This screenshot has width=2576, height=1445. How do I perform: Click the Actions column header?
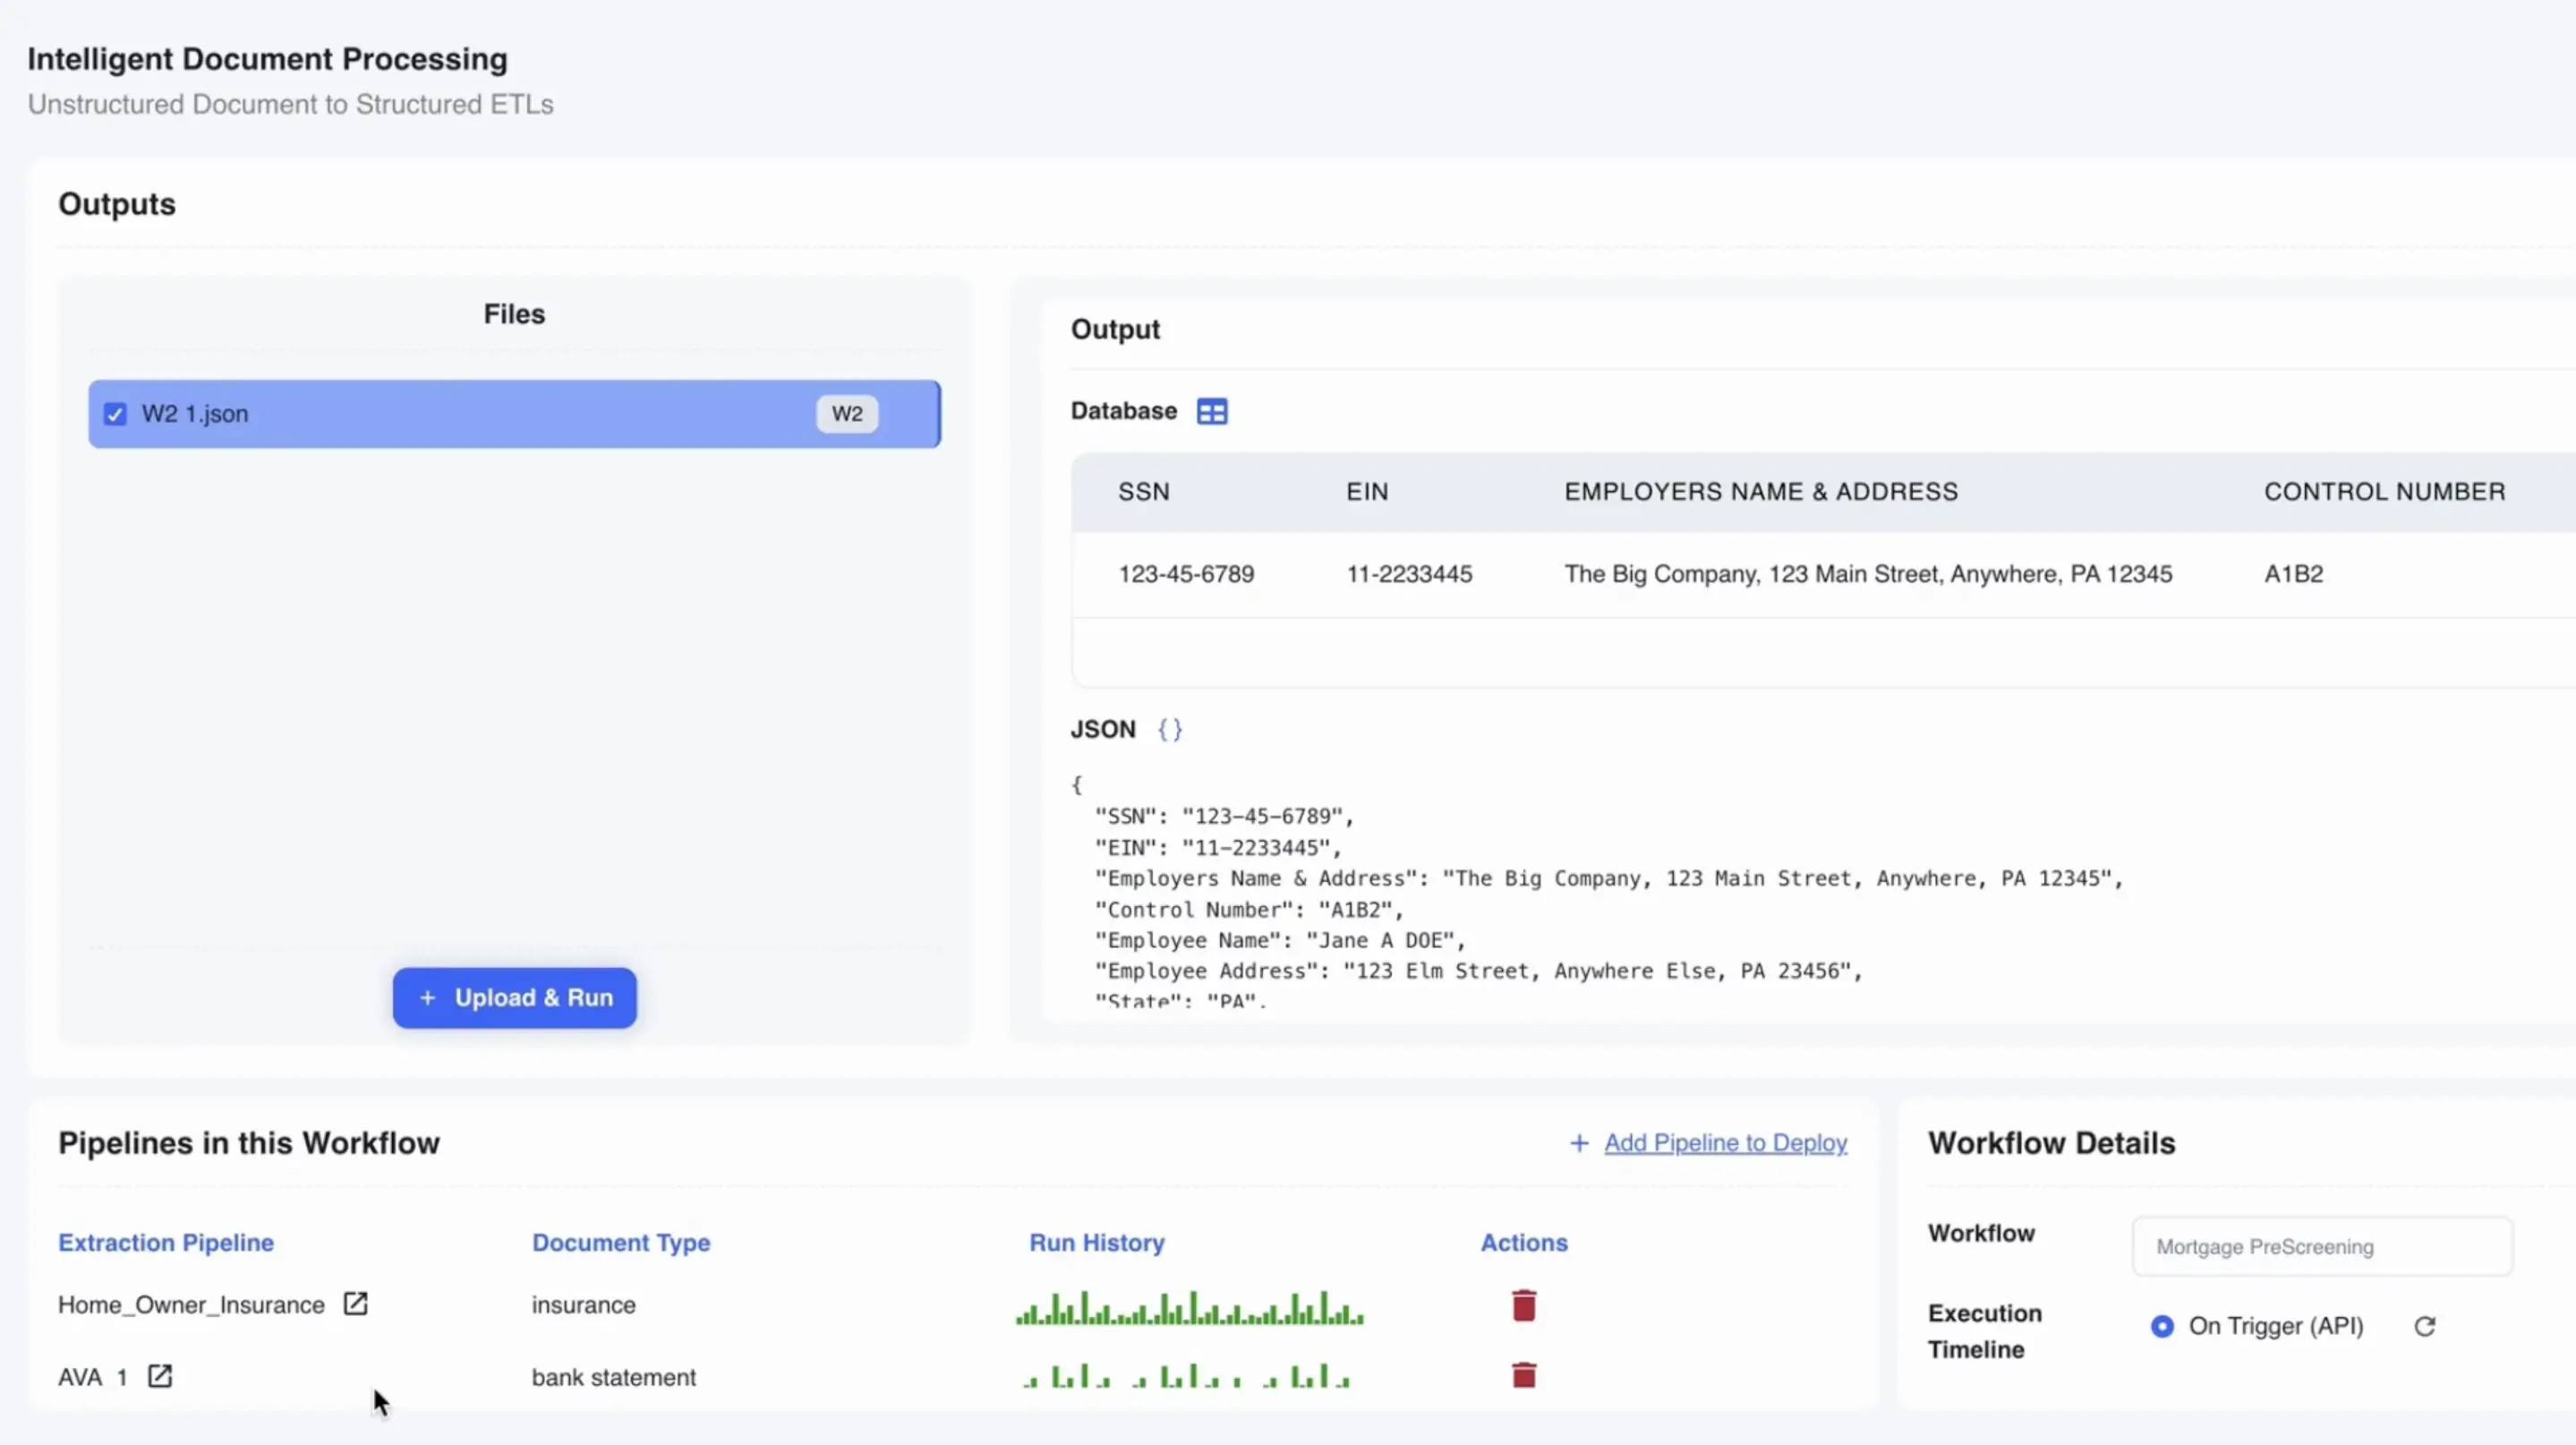1524,1242
